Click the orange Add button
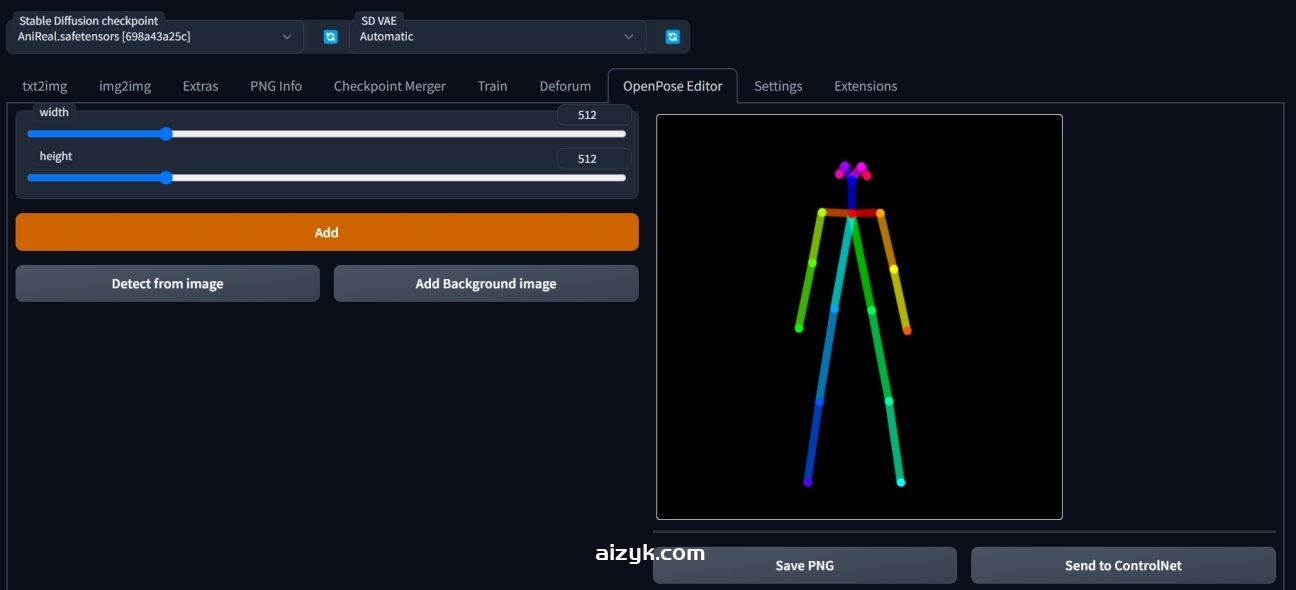This screenshot has height=590, width=1296. pos(327,232)
